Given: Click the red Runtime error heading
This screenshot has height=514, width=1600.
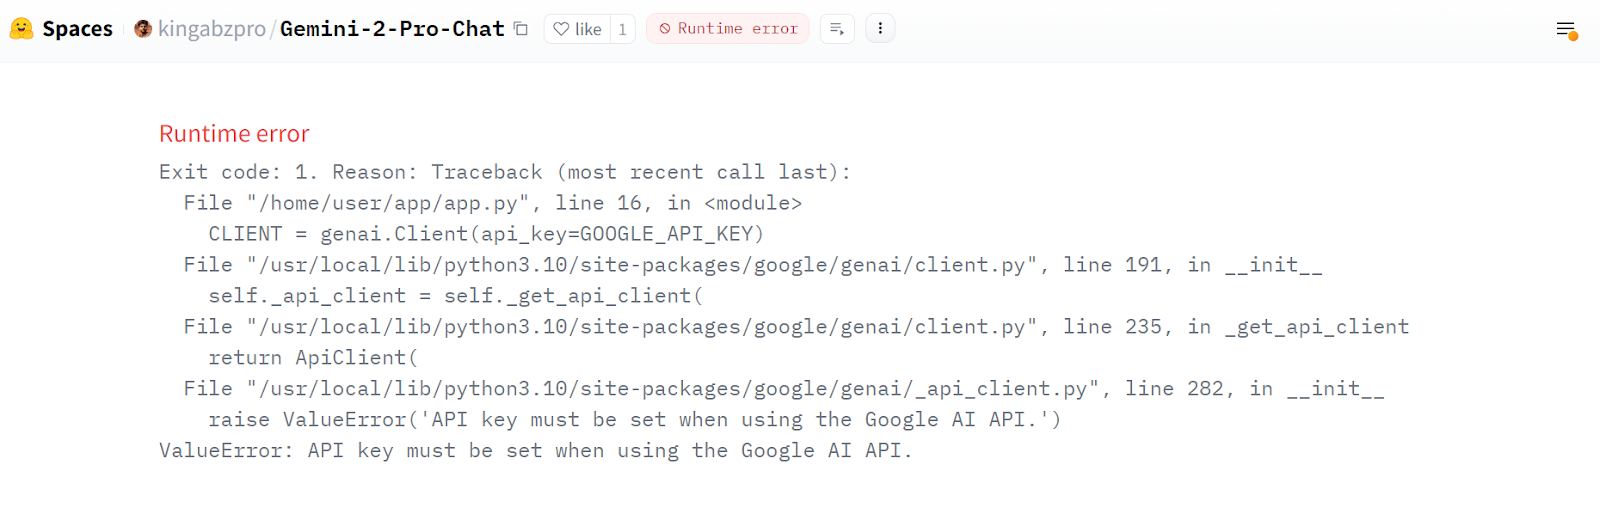Looking at the screenshot, I should (234, 133).
